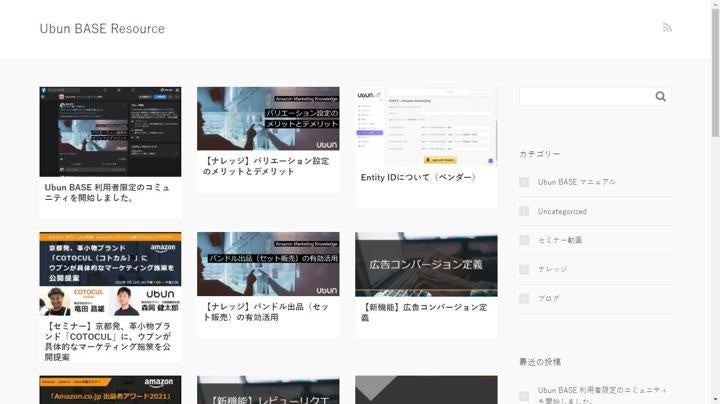Viewport: 720px width, 404px height.
Task: Click the folder icon beside ナレッジ
Action: pos(524,269)
